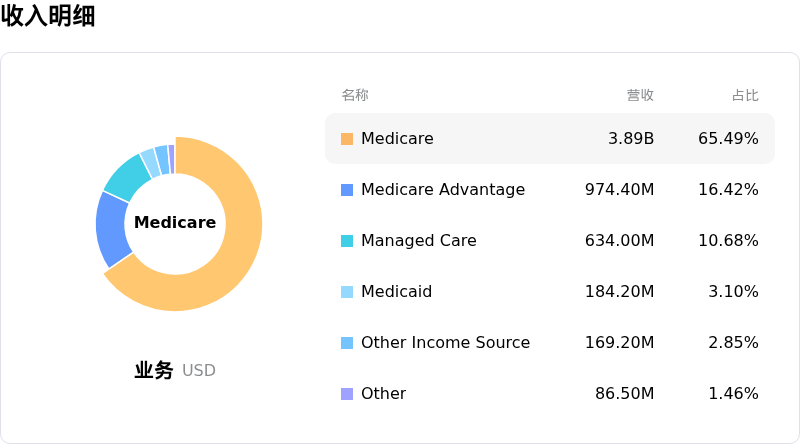Click the cyan Managed Care legend swatch
Image resolution: width=800 pixels, height=444 pixels.
coord(347,241)
